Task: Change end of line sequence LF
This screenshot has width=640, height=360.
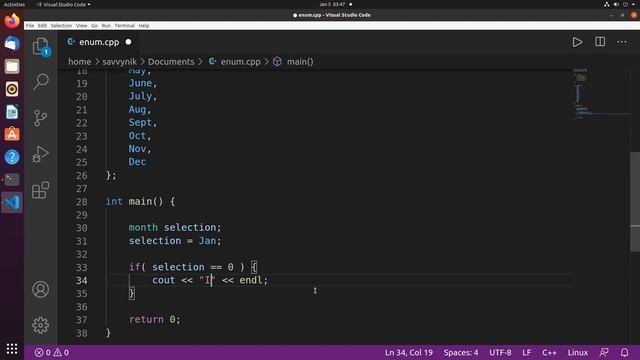Action: pos(527,352)
